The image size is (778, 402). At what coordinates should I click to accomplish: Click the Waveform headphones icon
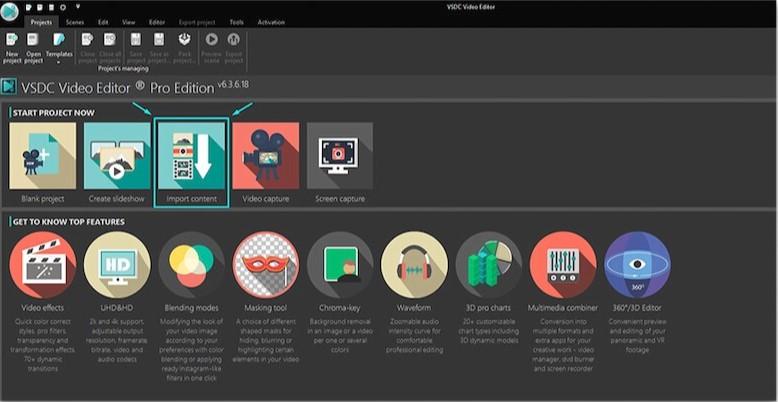point(414,265)
